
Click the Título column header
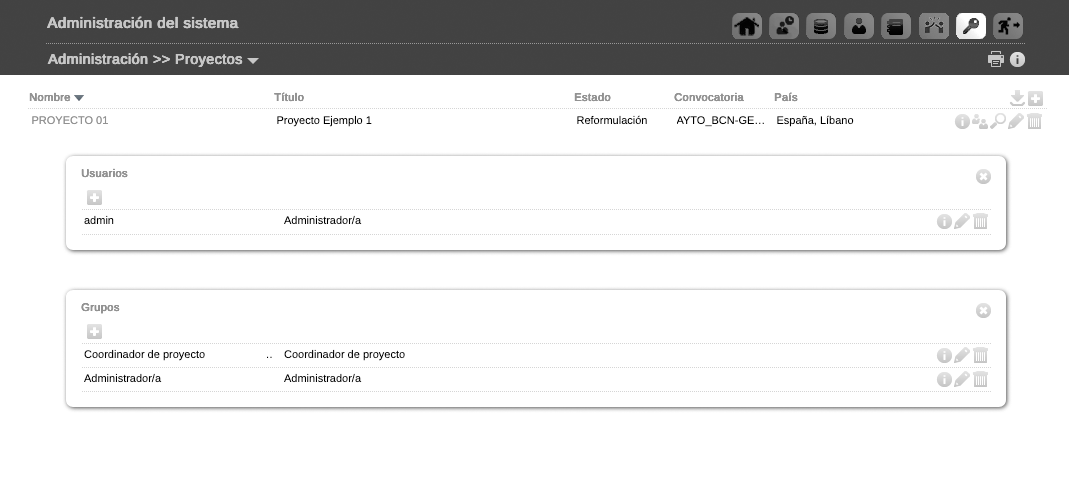[289, 97]
